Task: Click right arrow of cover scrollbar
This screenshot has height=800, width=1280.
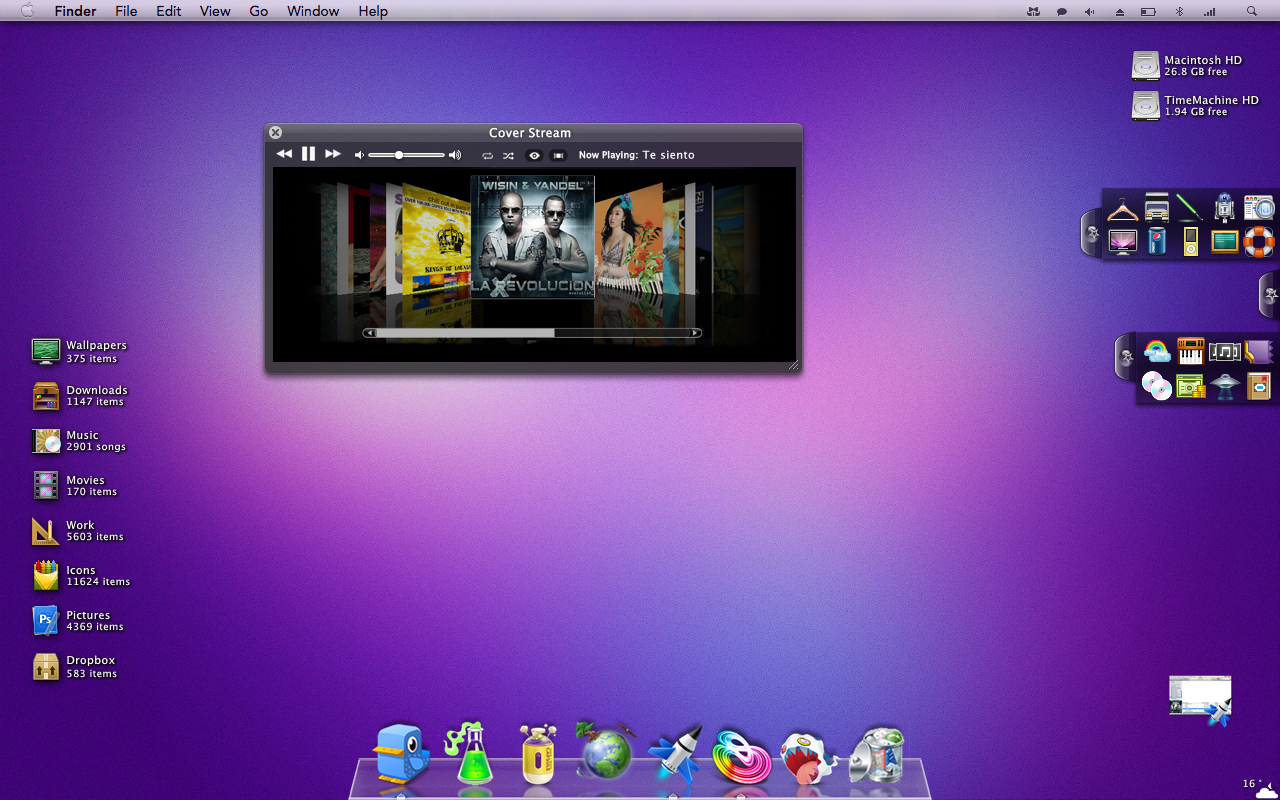Action: (x=695, y=333)
